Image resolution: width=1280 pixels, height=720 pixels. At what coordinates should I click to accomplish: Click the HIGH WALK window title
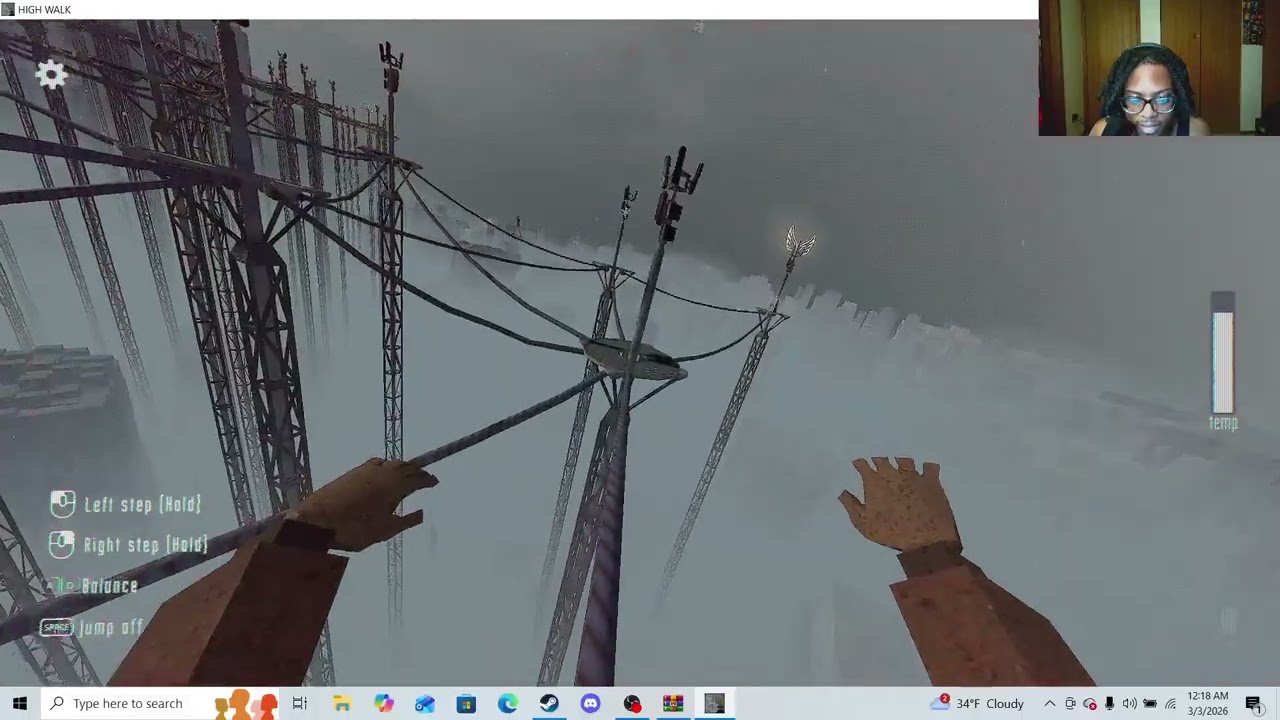click(x=44, y=9)
